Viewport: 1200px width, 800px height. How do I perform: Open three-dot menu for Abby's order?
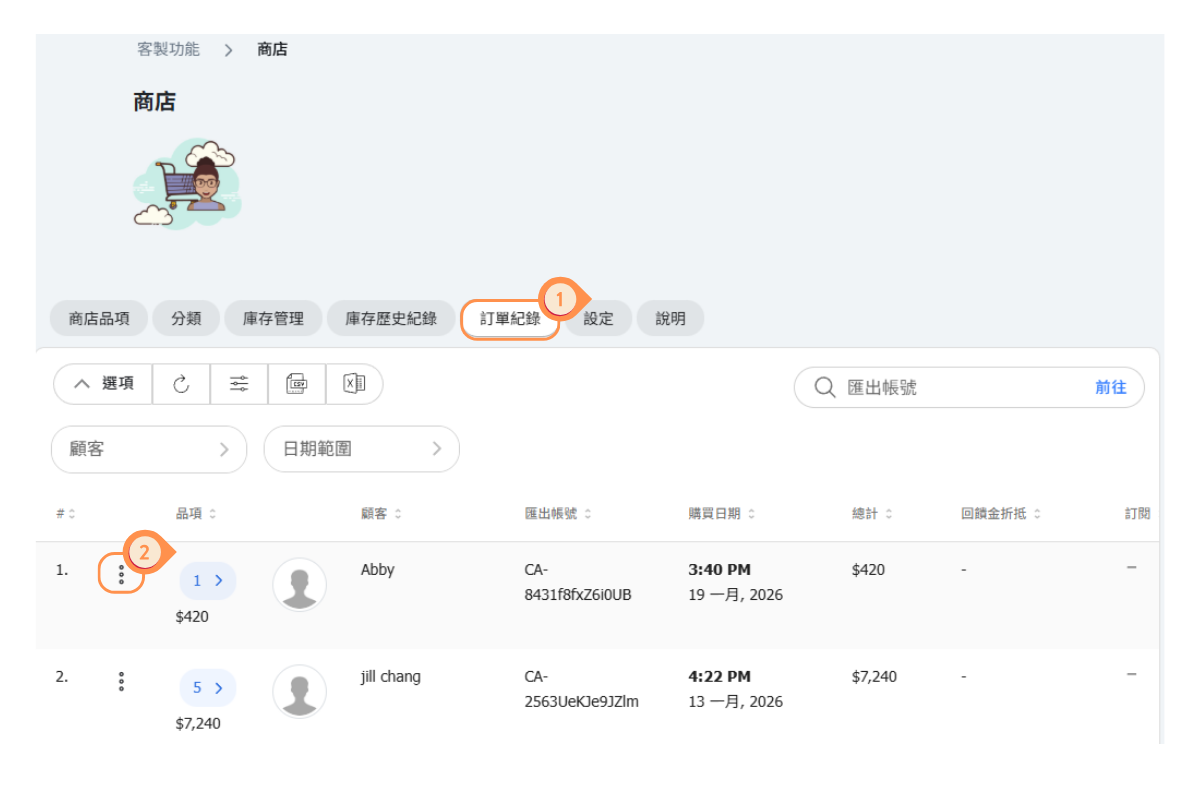(x=121, y=575)
